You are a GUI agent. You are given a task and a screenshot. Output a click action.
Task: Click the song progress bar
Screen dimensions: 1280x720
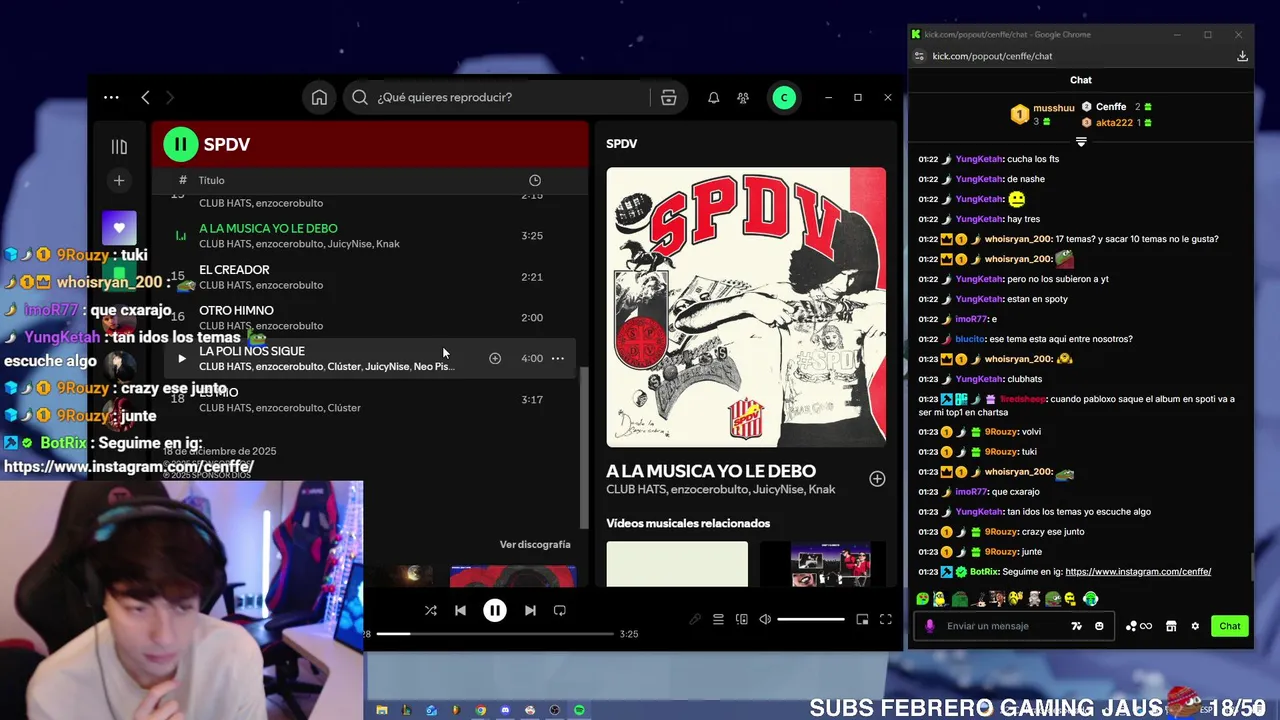coord(495,634)
